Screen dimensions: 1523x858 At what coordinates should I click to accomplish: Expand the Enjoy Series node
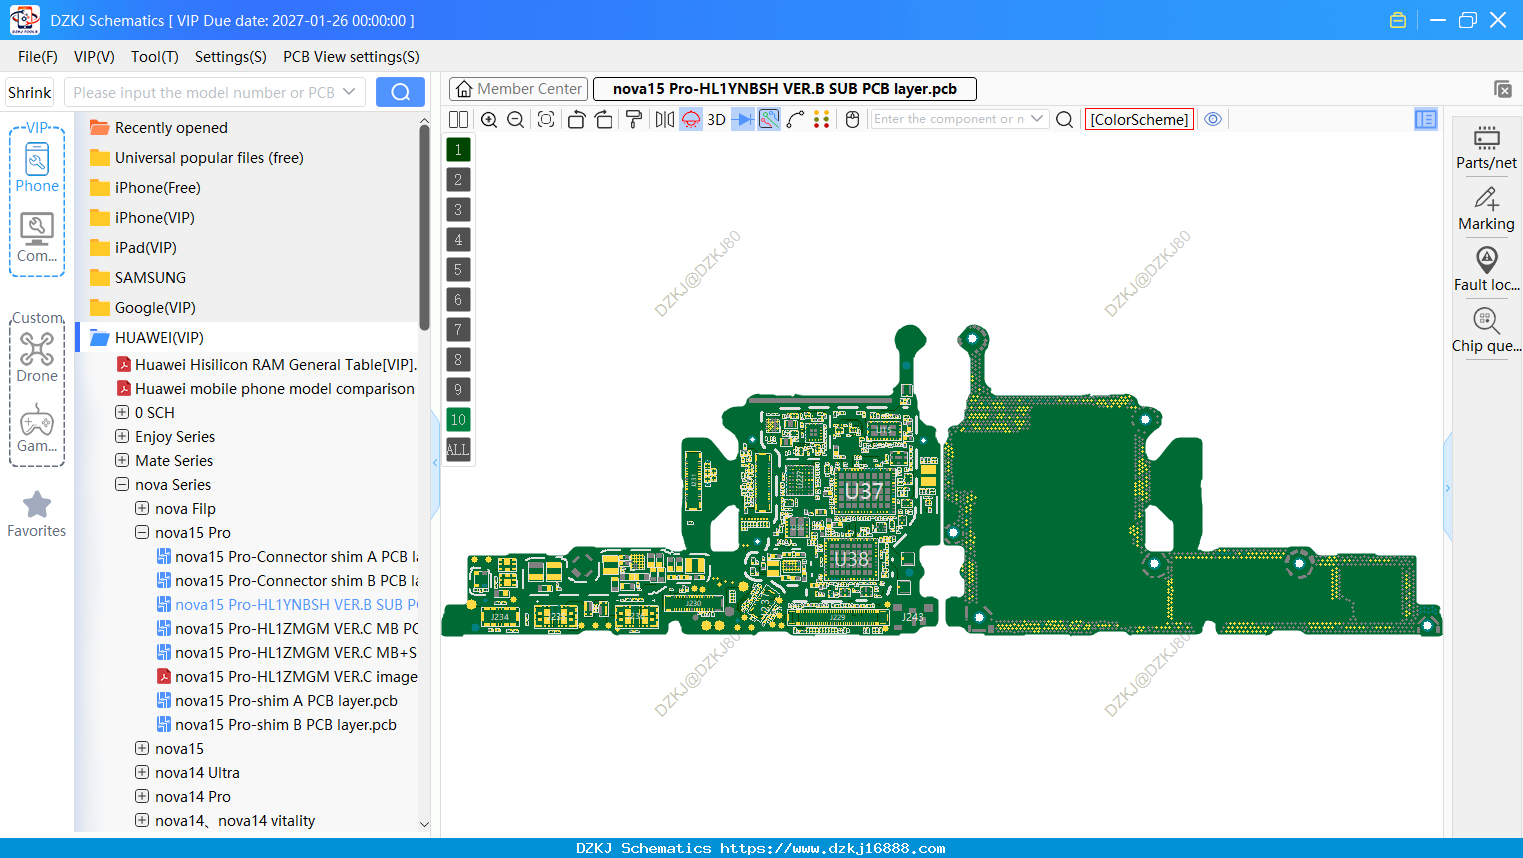(x=122, y=436)
